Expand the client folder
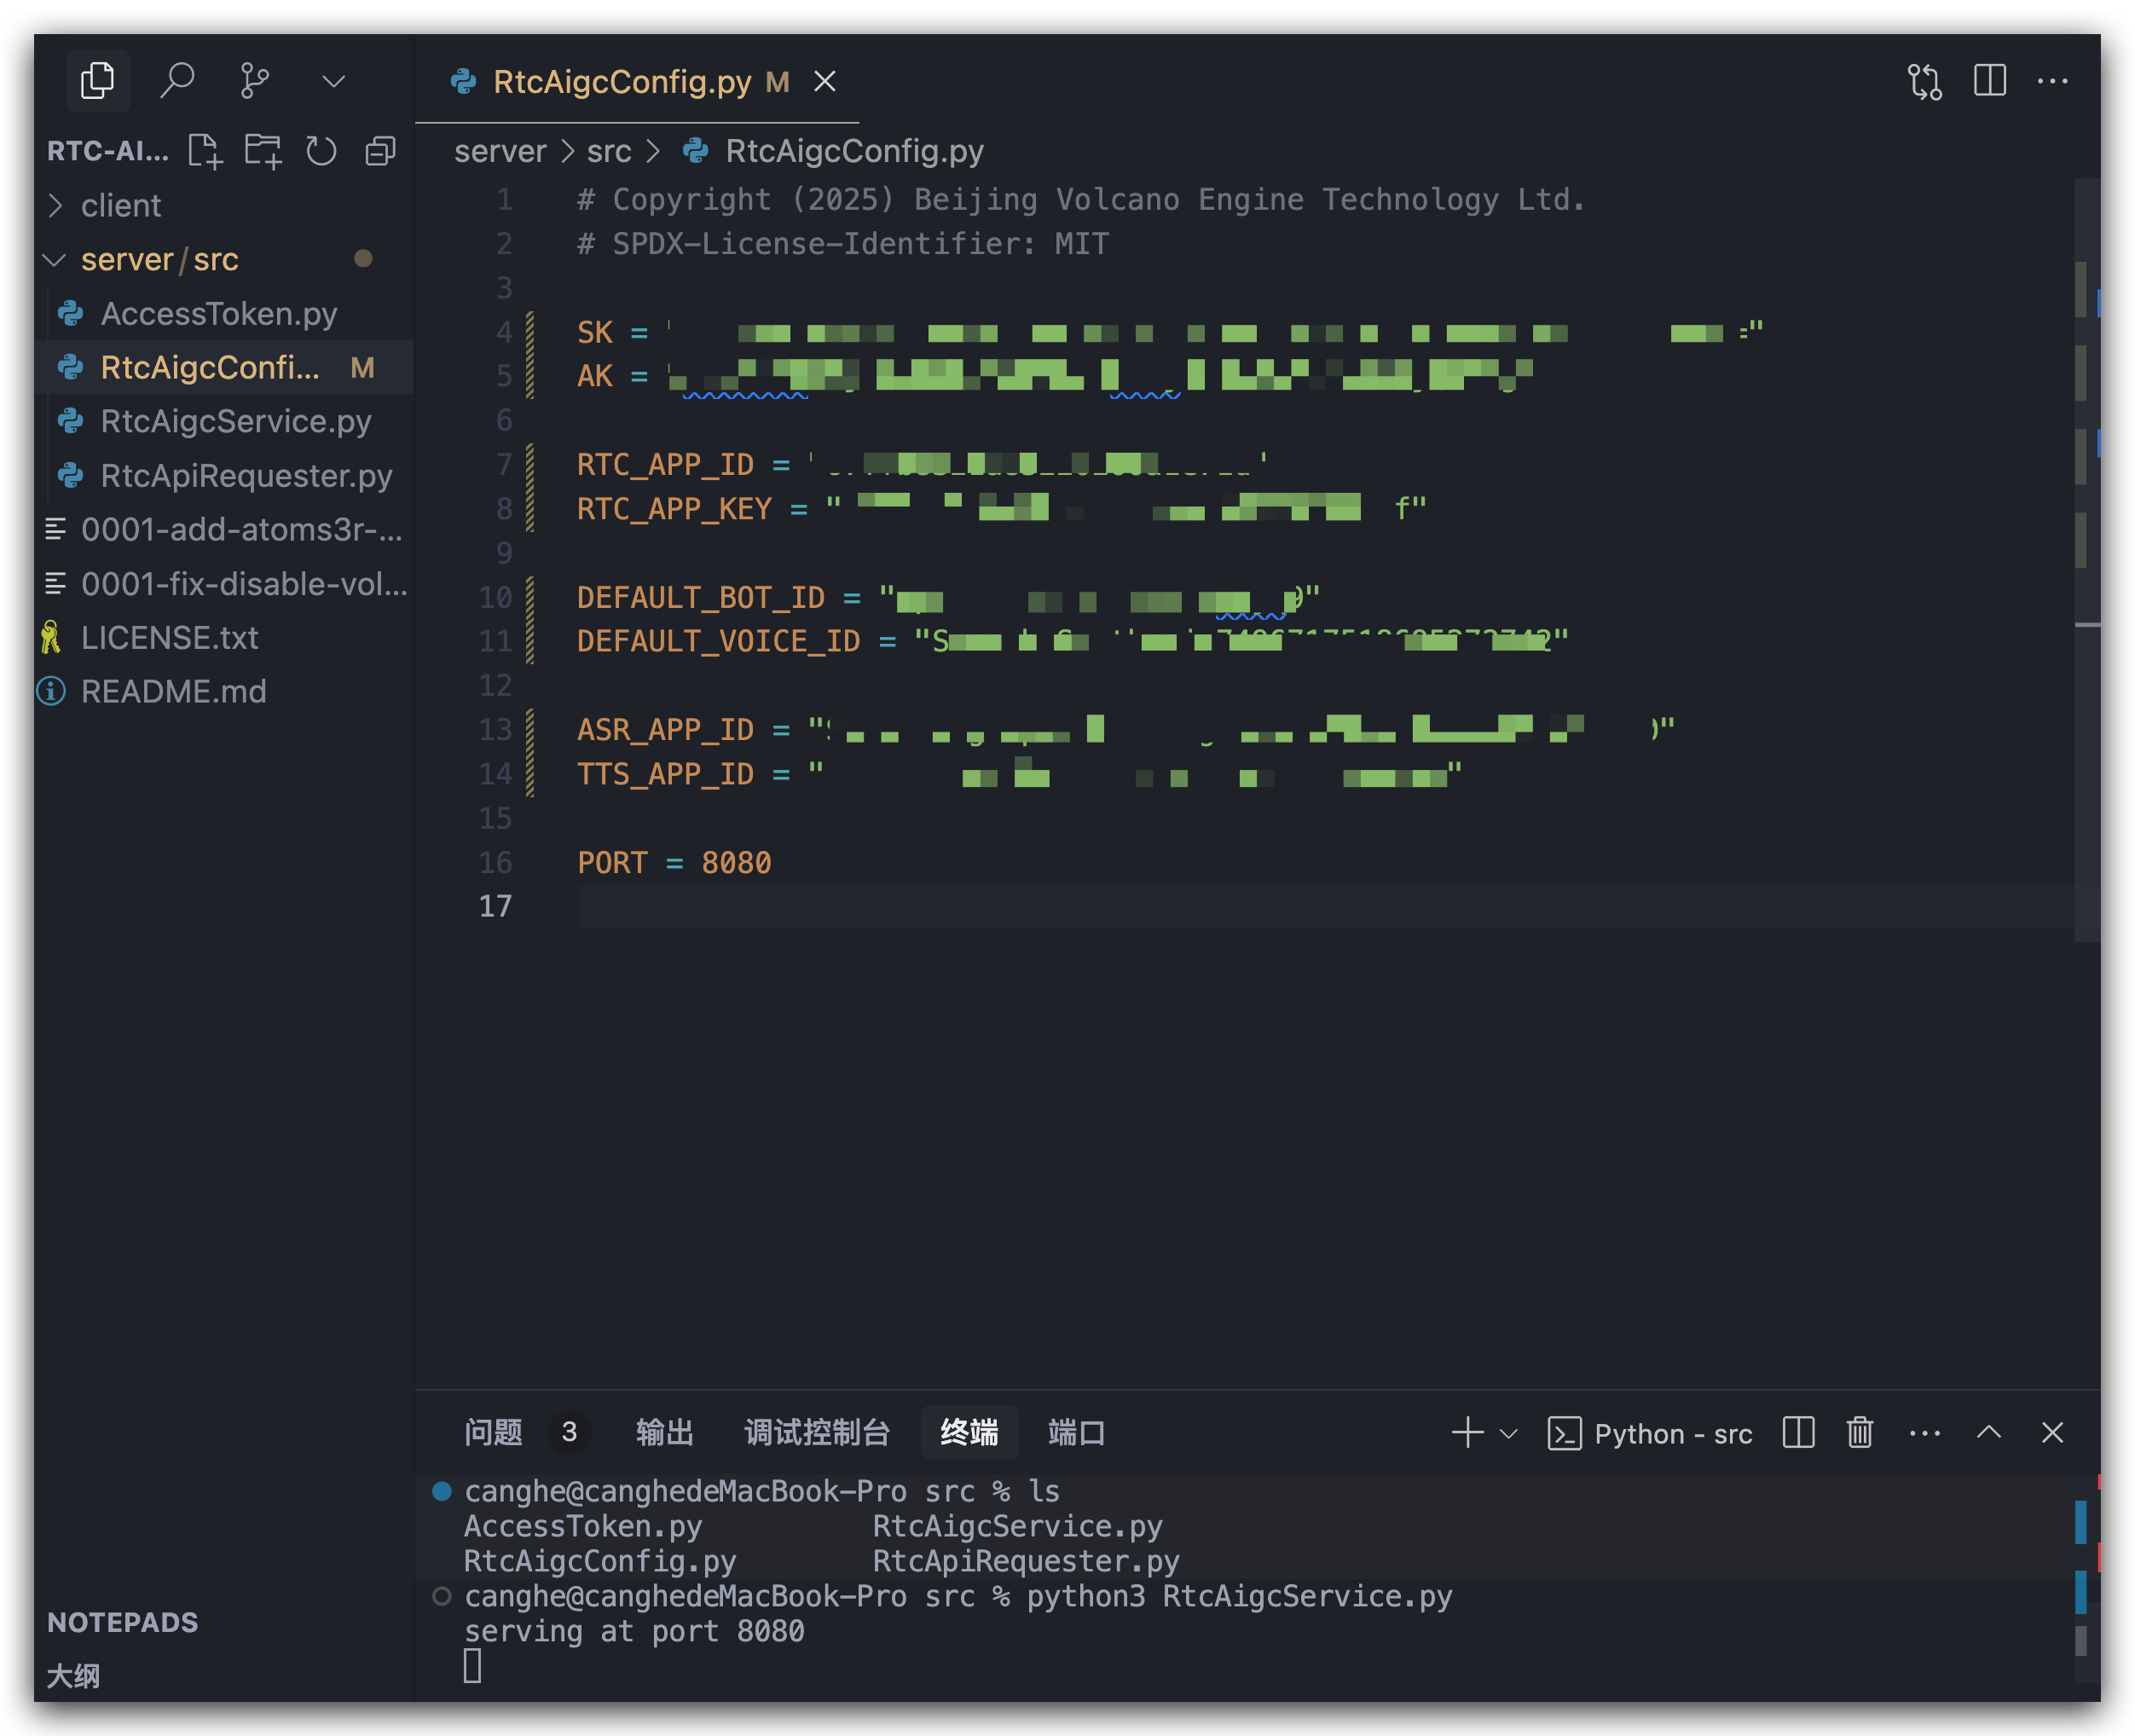This screenshot has width=2135, height=1736. (120, 205)
